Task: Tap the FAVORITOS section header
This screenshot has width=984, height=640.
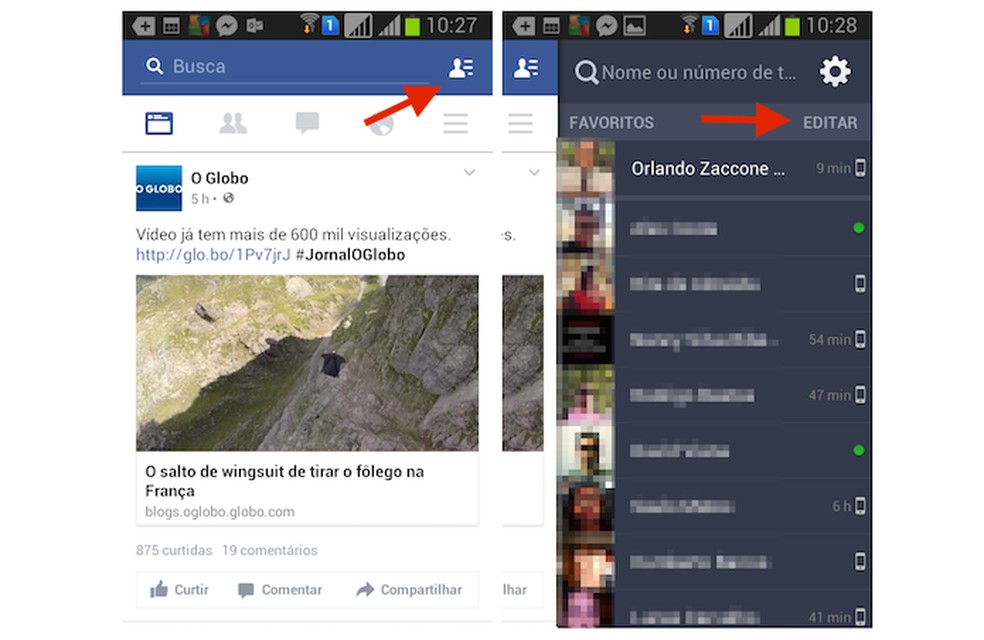Action: 611,122
